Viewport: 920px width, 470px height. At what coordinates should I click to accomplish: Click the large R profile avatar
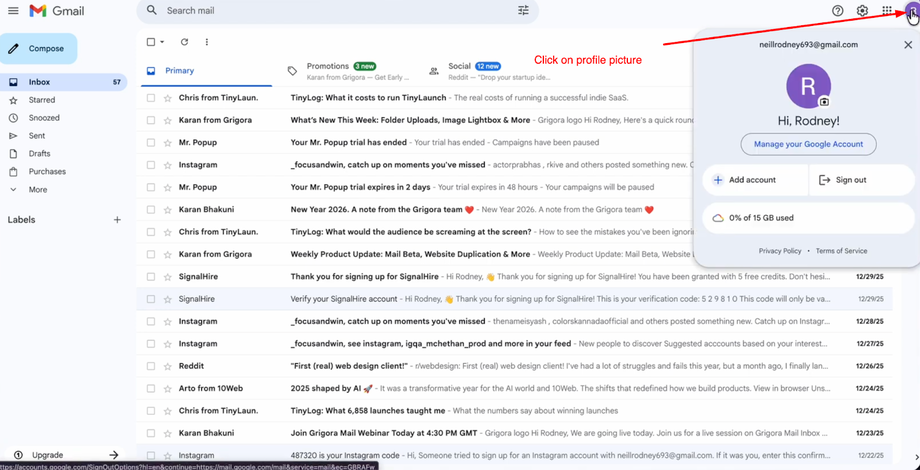[808, 86]
